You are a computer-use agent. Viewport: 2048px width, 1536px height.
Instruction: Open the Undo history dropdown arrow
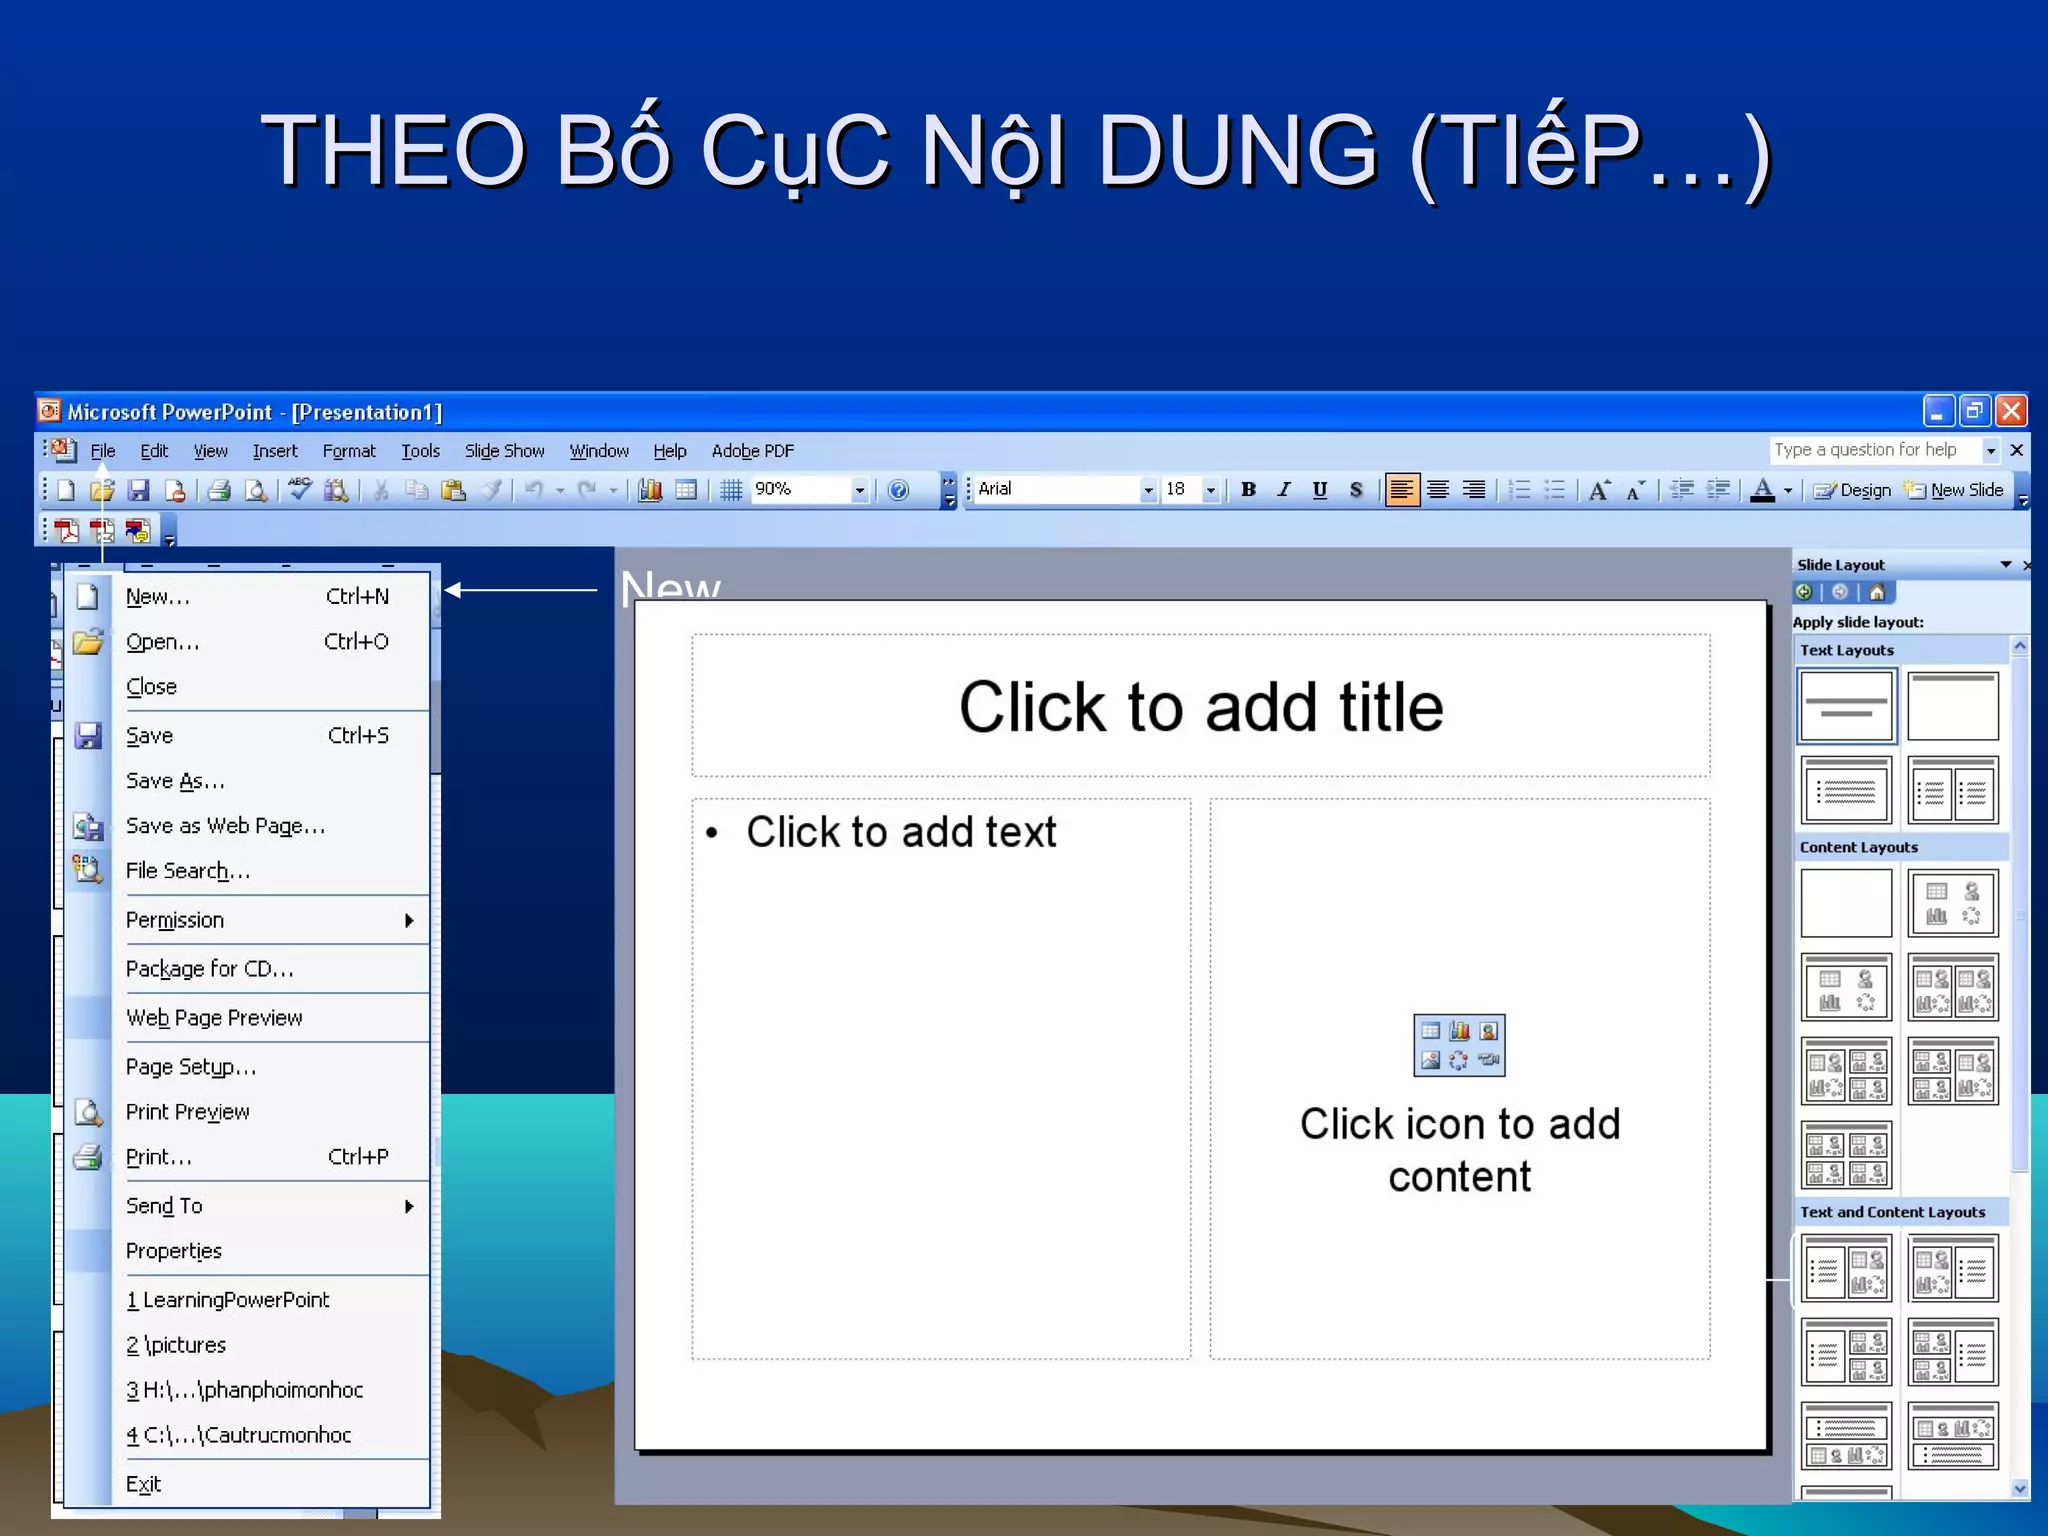tap(560, 490)
